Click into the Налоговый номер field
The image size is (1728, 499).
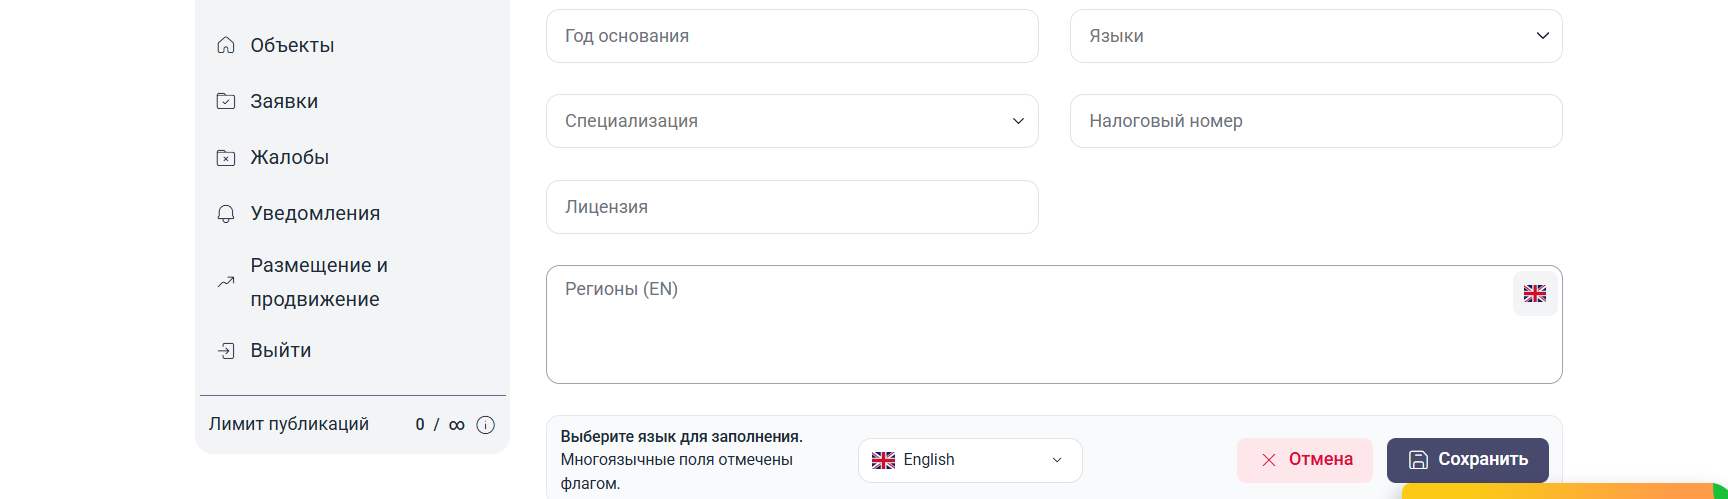click(x=1316, y=121)
